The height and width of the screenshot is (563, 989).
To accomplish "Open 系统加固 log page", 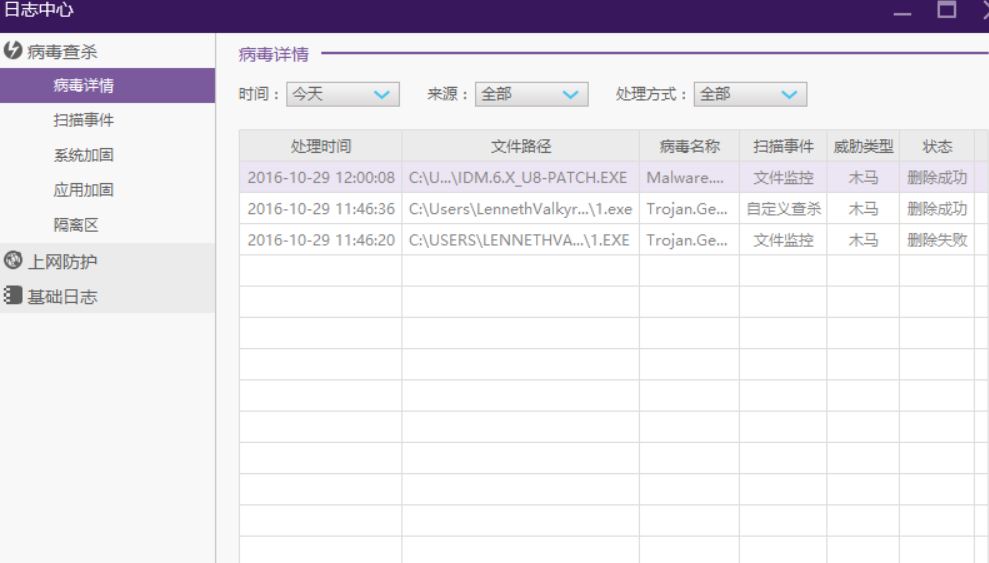I will pos(84,154).
